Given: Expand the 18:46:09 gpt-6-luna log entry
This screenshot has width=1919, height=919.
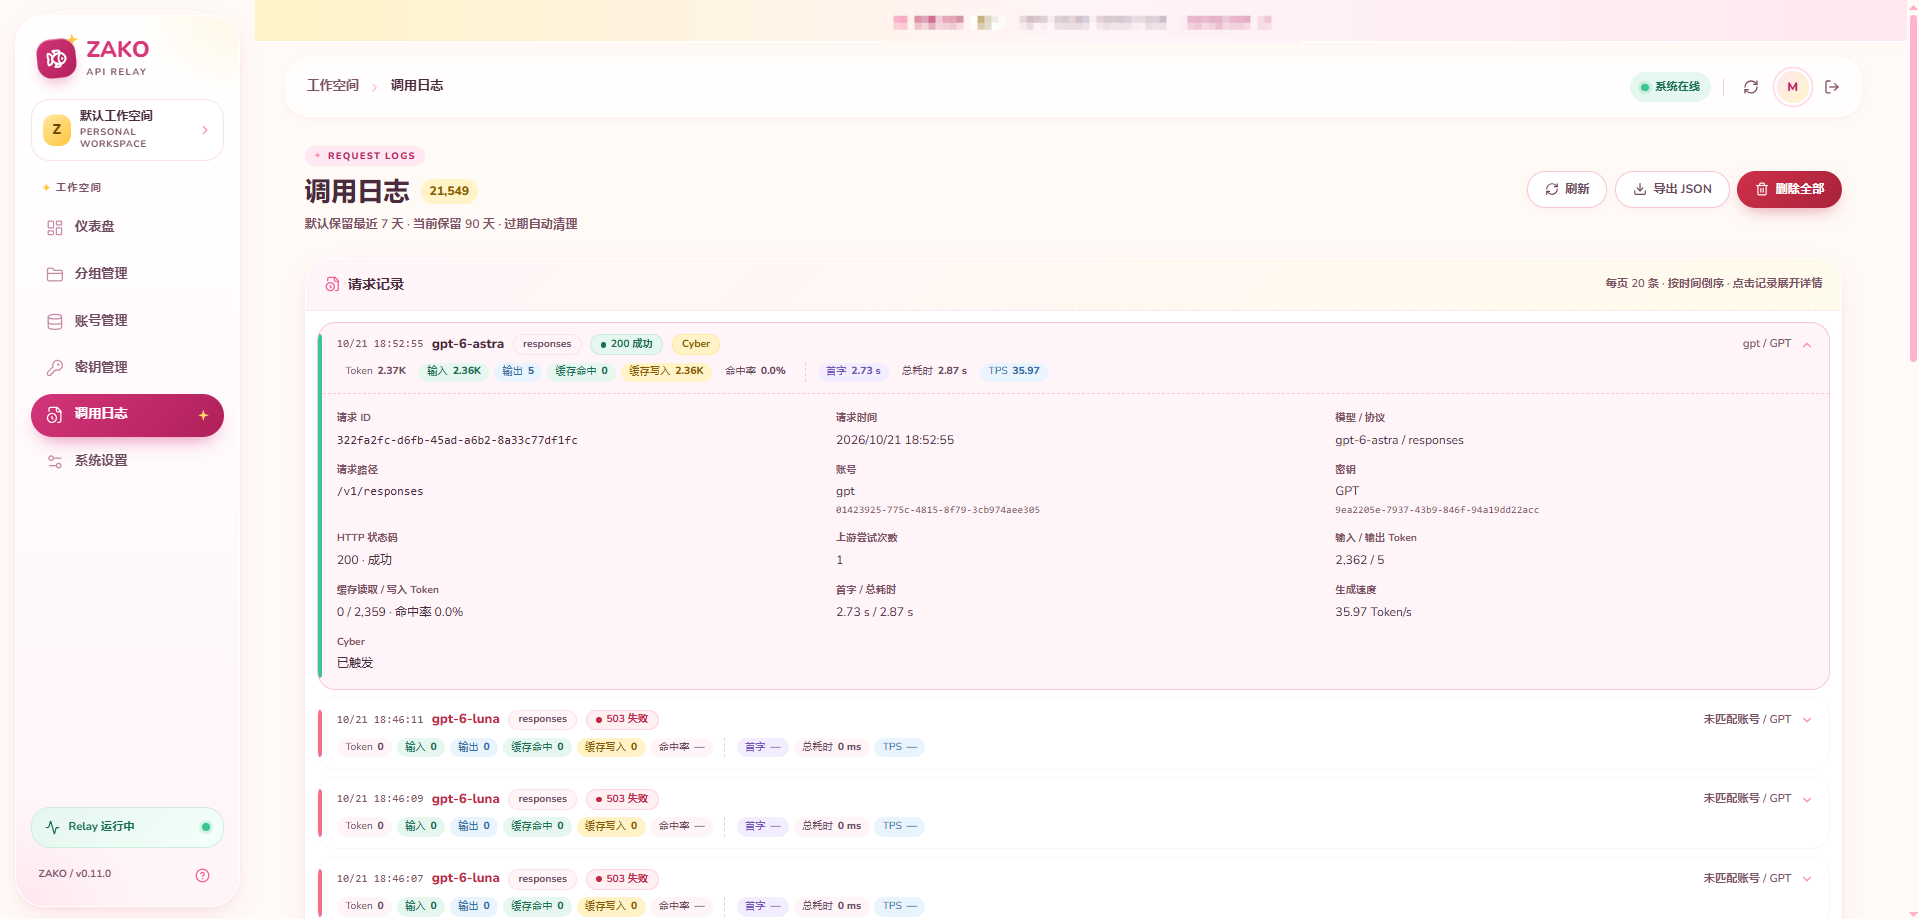Looking at the screenshot, I should coord(1807,799).
